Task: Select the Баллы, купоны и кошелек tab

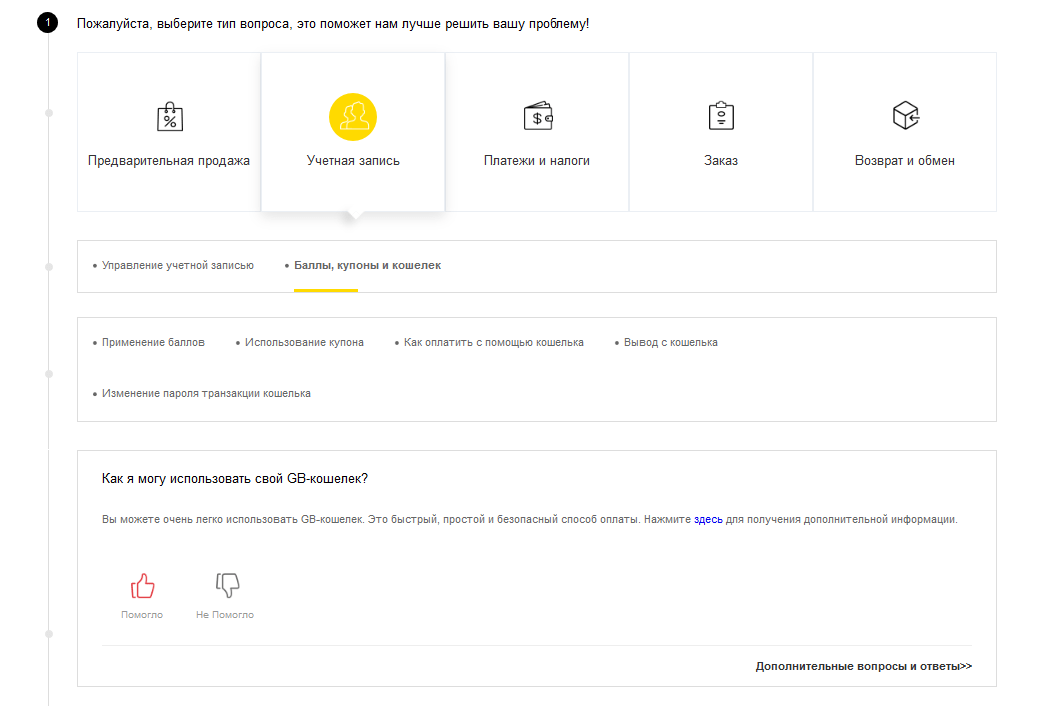Action: coord(367,266)
